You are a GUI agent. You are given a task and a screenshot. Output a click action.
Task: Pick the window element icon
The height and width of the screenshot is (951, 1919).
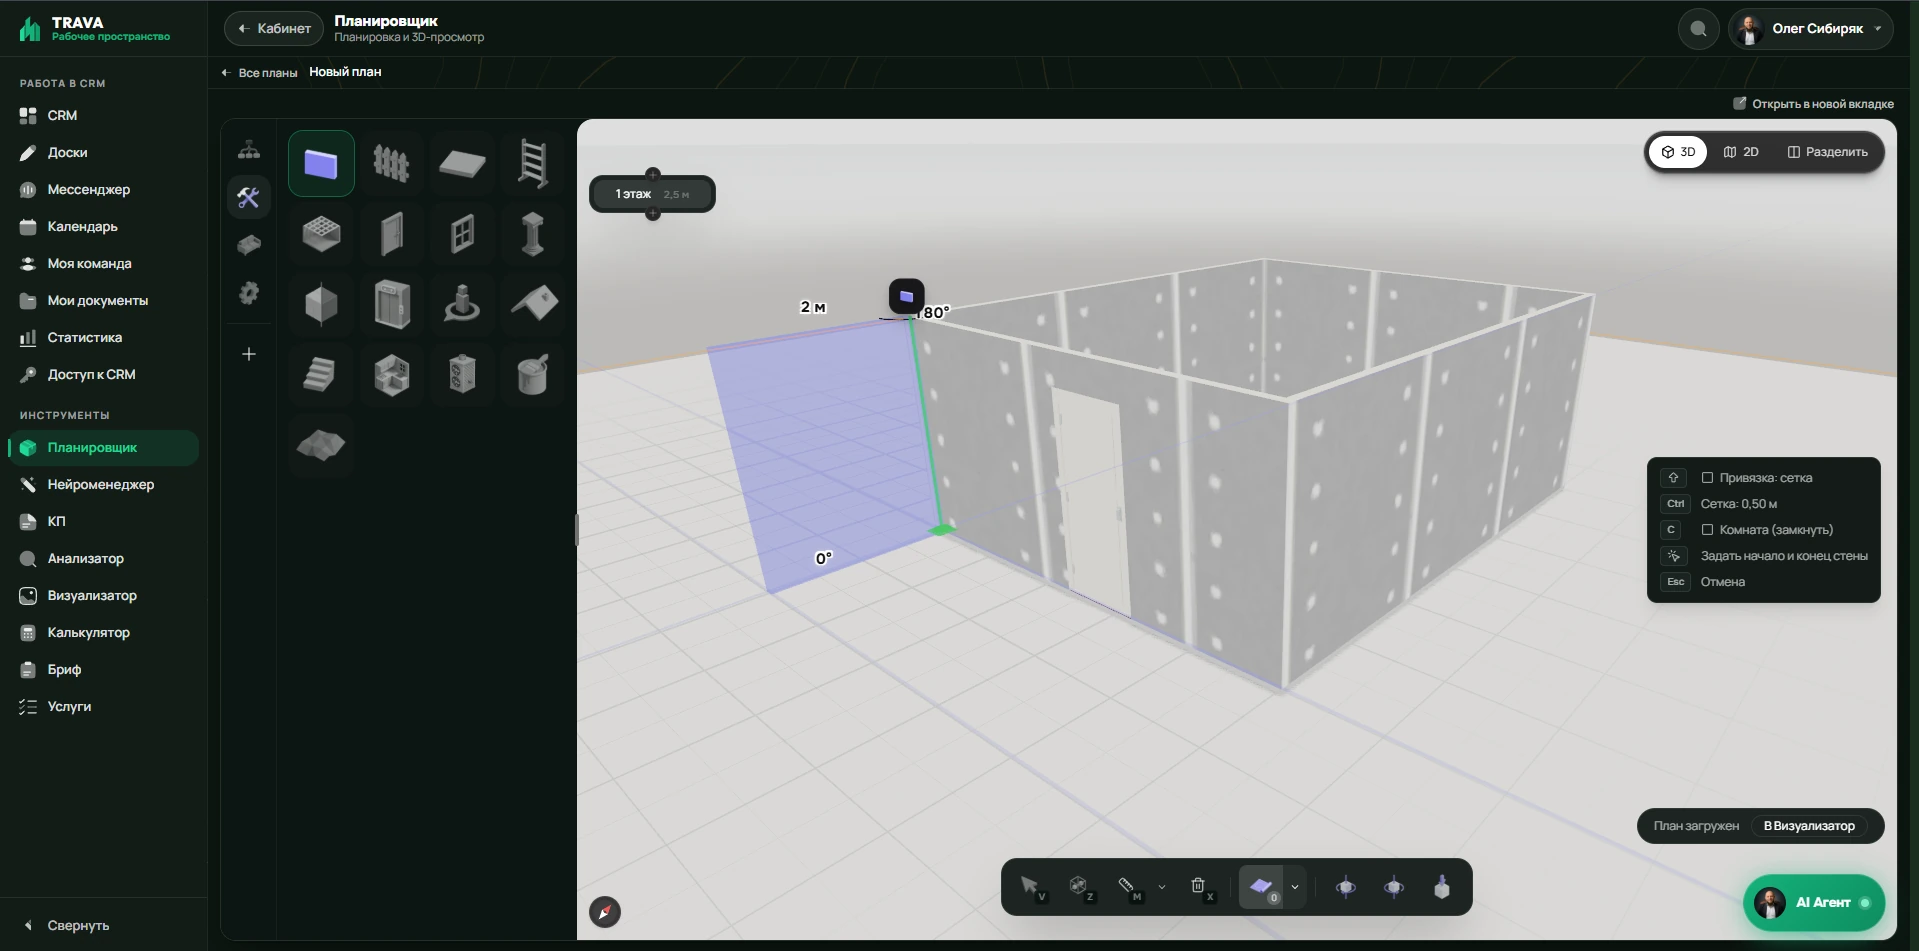(462, 234)
